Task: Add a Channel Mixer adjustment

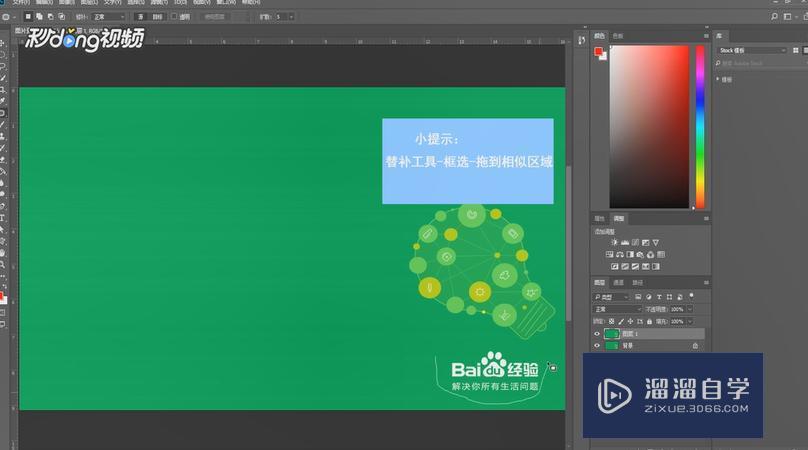Action: (x=651, y=255)
